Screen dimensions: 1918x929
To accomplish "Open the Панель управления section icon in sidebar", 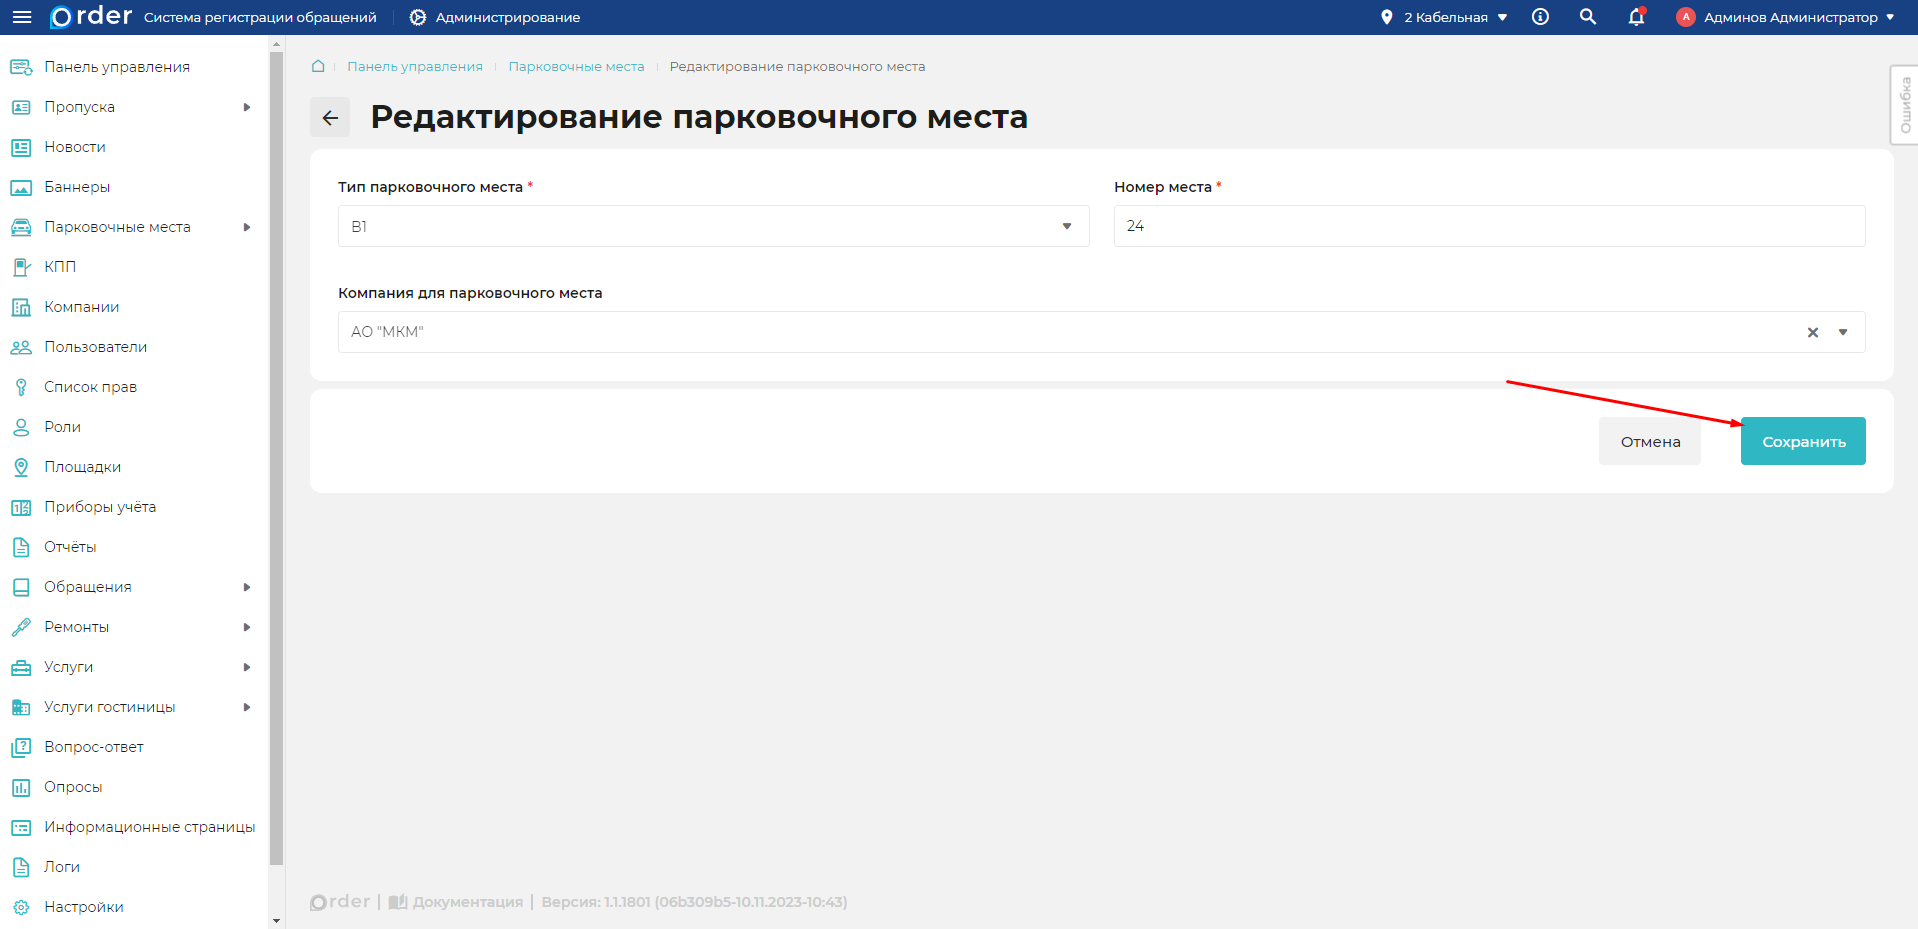I will coord(21,66).
